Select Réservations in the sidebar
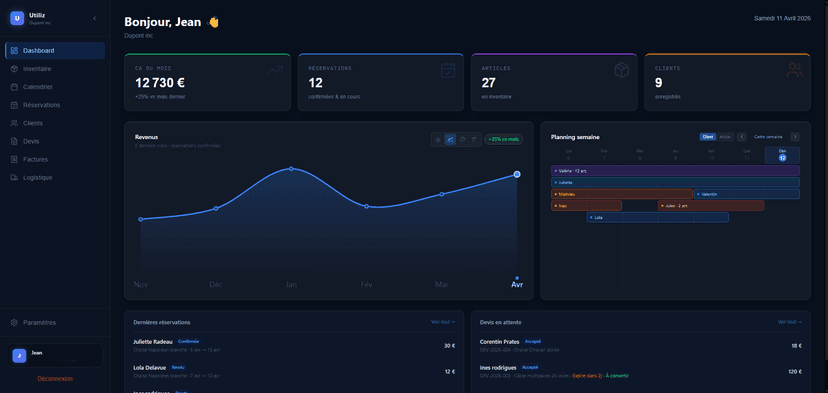The height and width of the screenshot is (393, 828). point(55,105)
